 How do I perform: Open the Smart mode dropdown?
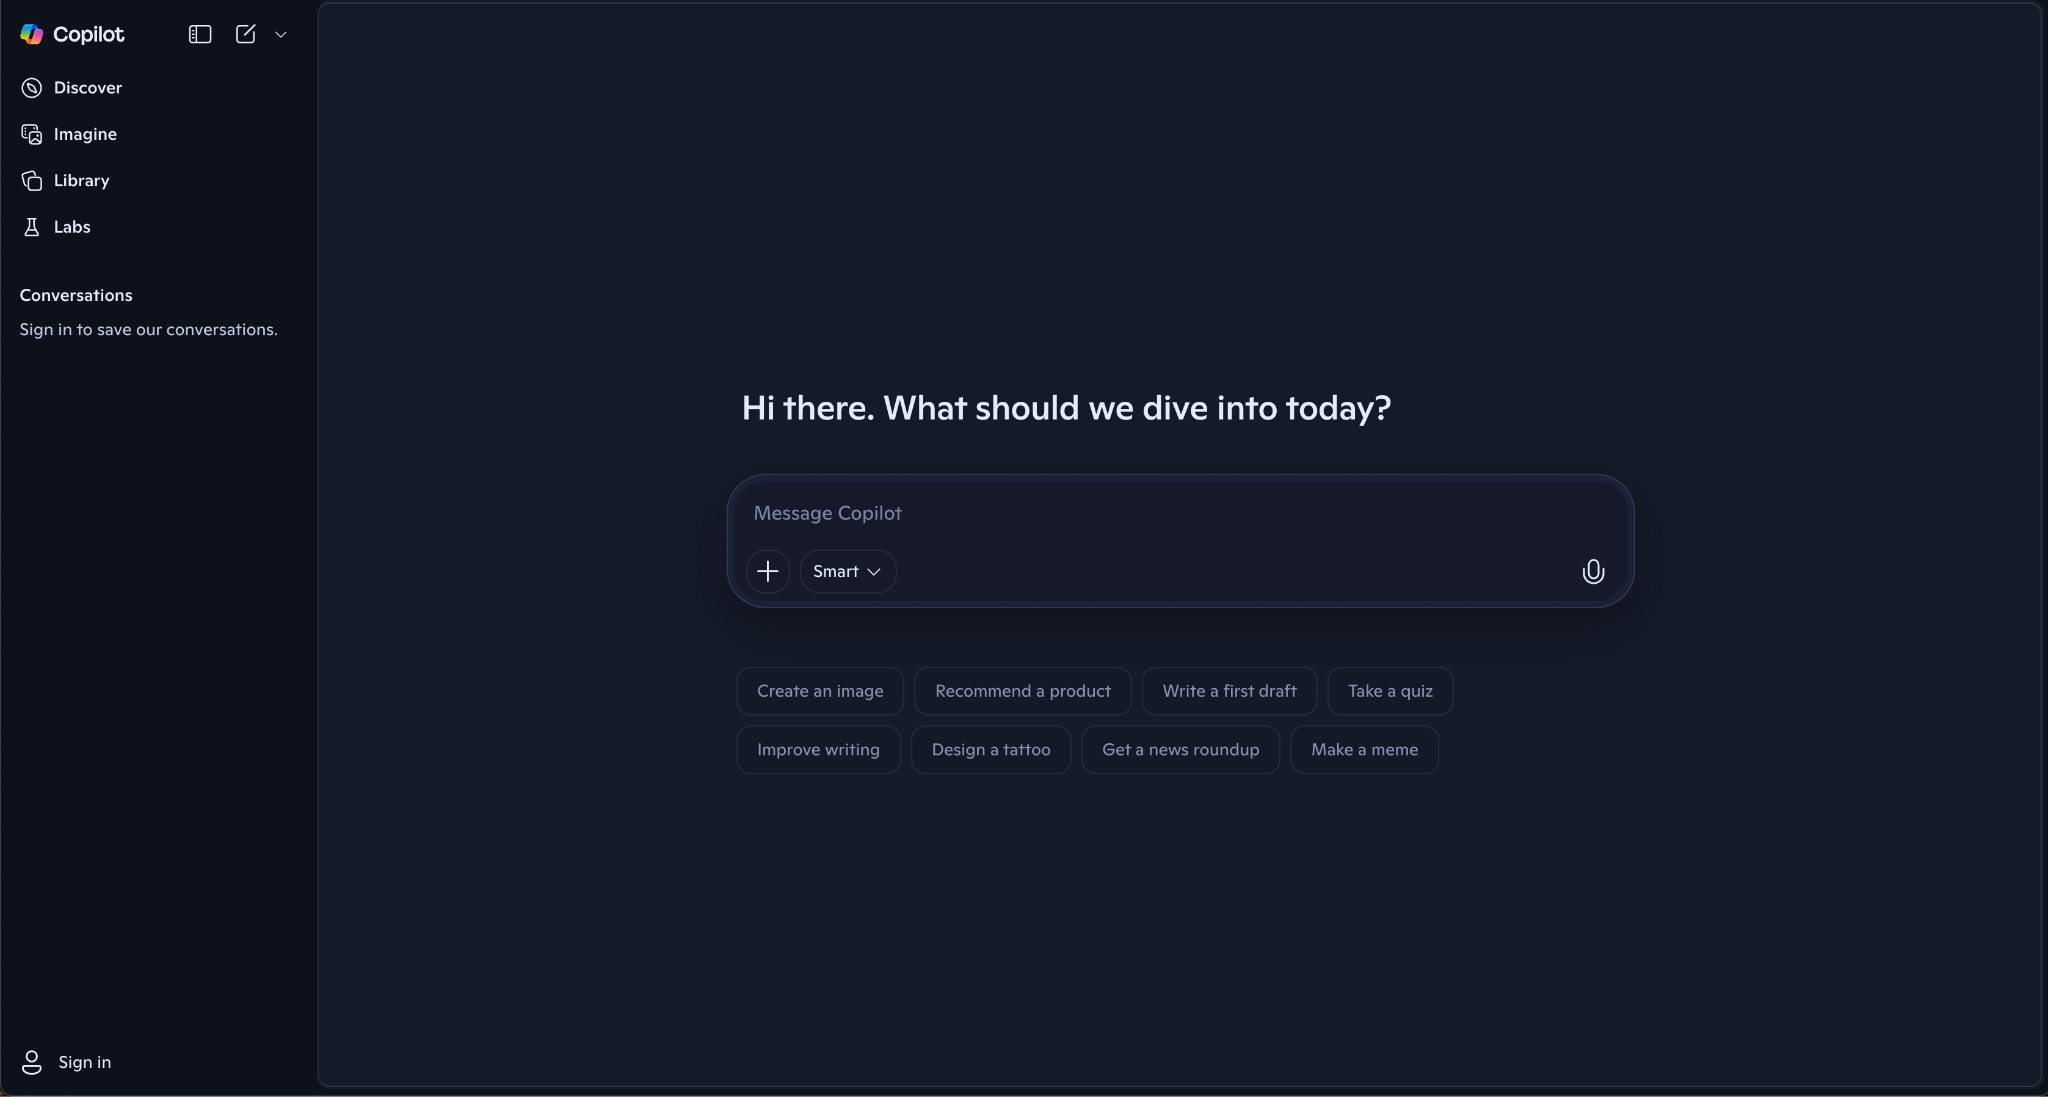[846, 571]
